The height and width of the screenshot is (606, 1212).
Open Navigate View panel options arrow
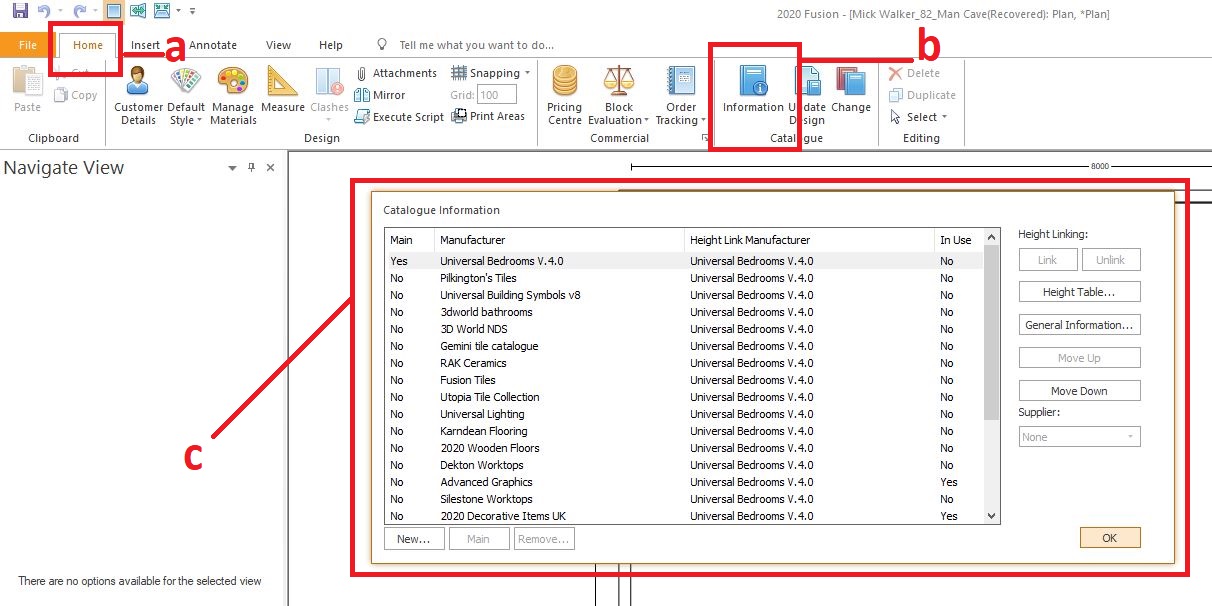coord(232,168)
